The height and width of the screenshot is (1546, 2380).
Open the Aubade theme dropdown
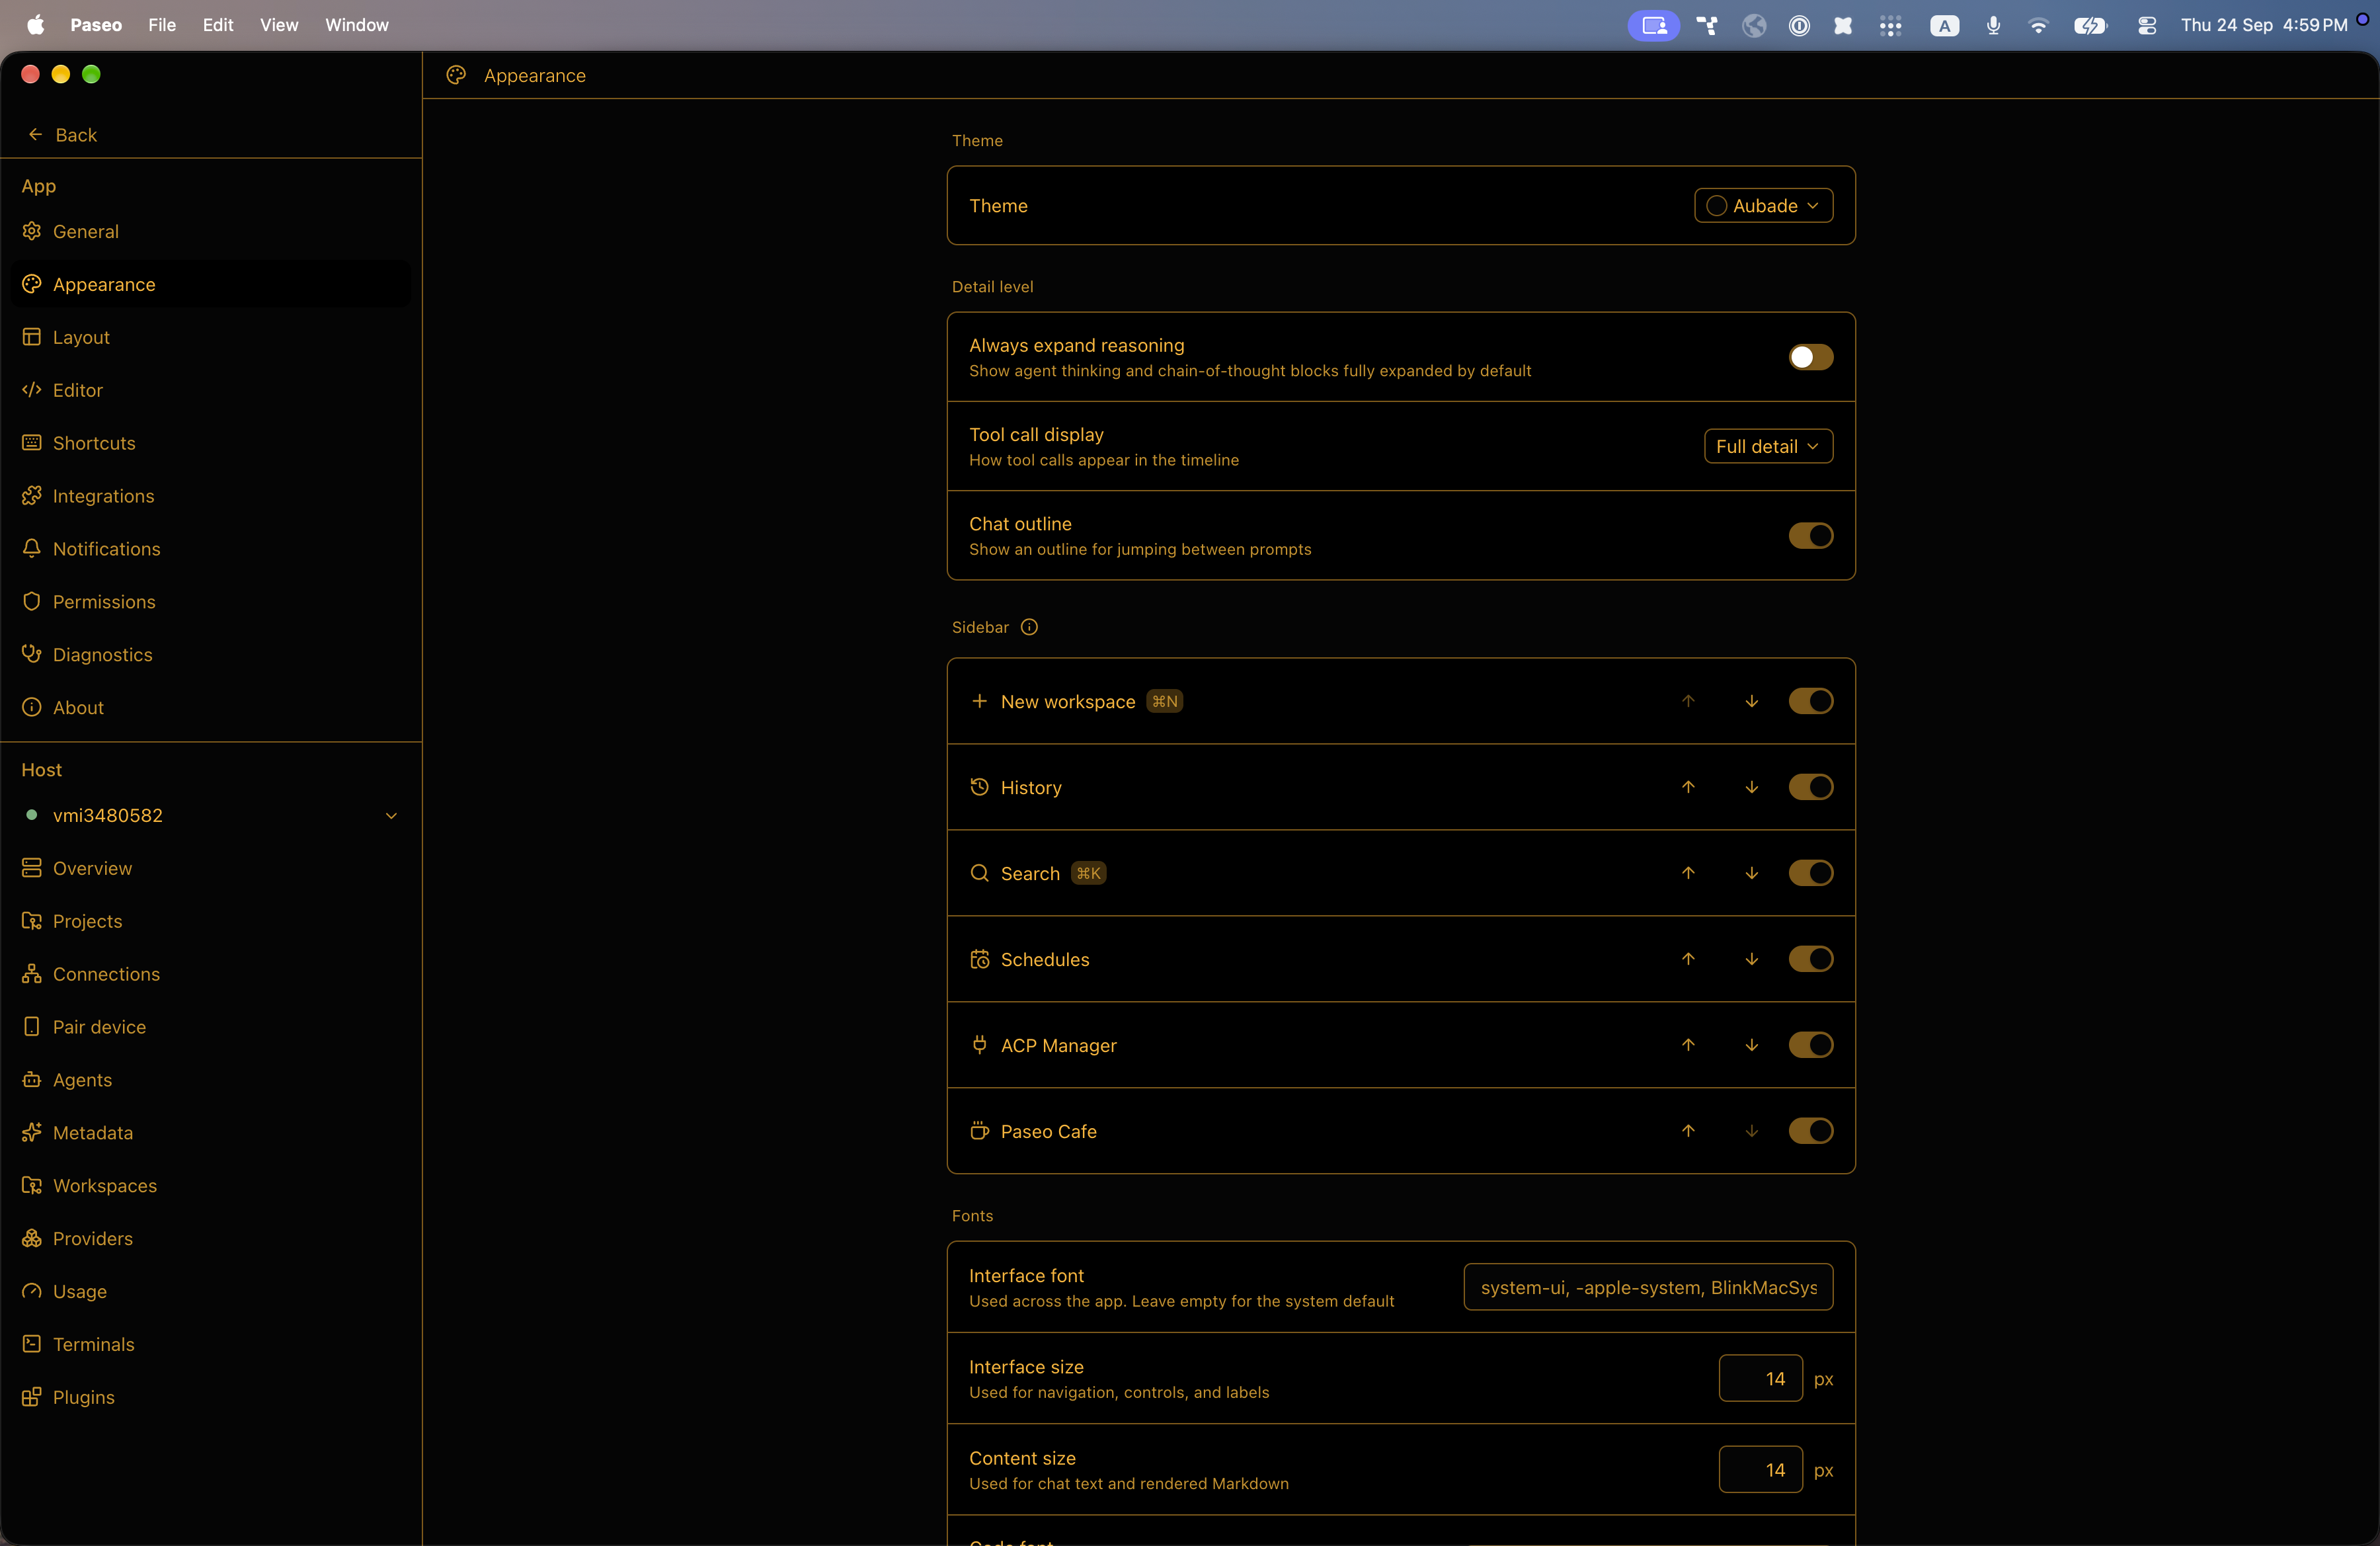coord(1763,205)
